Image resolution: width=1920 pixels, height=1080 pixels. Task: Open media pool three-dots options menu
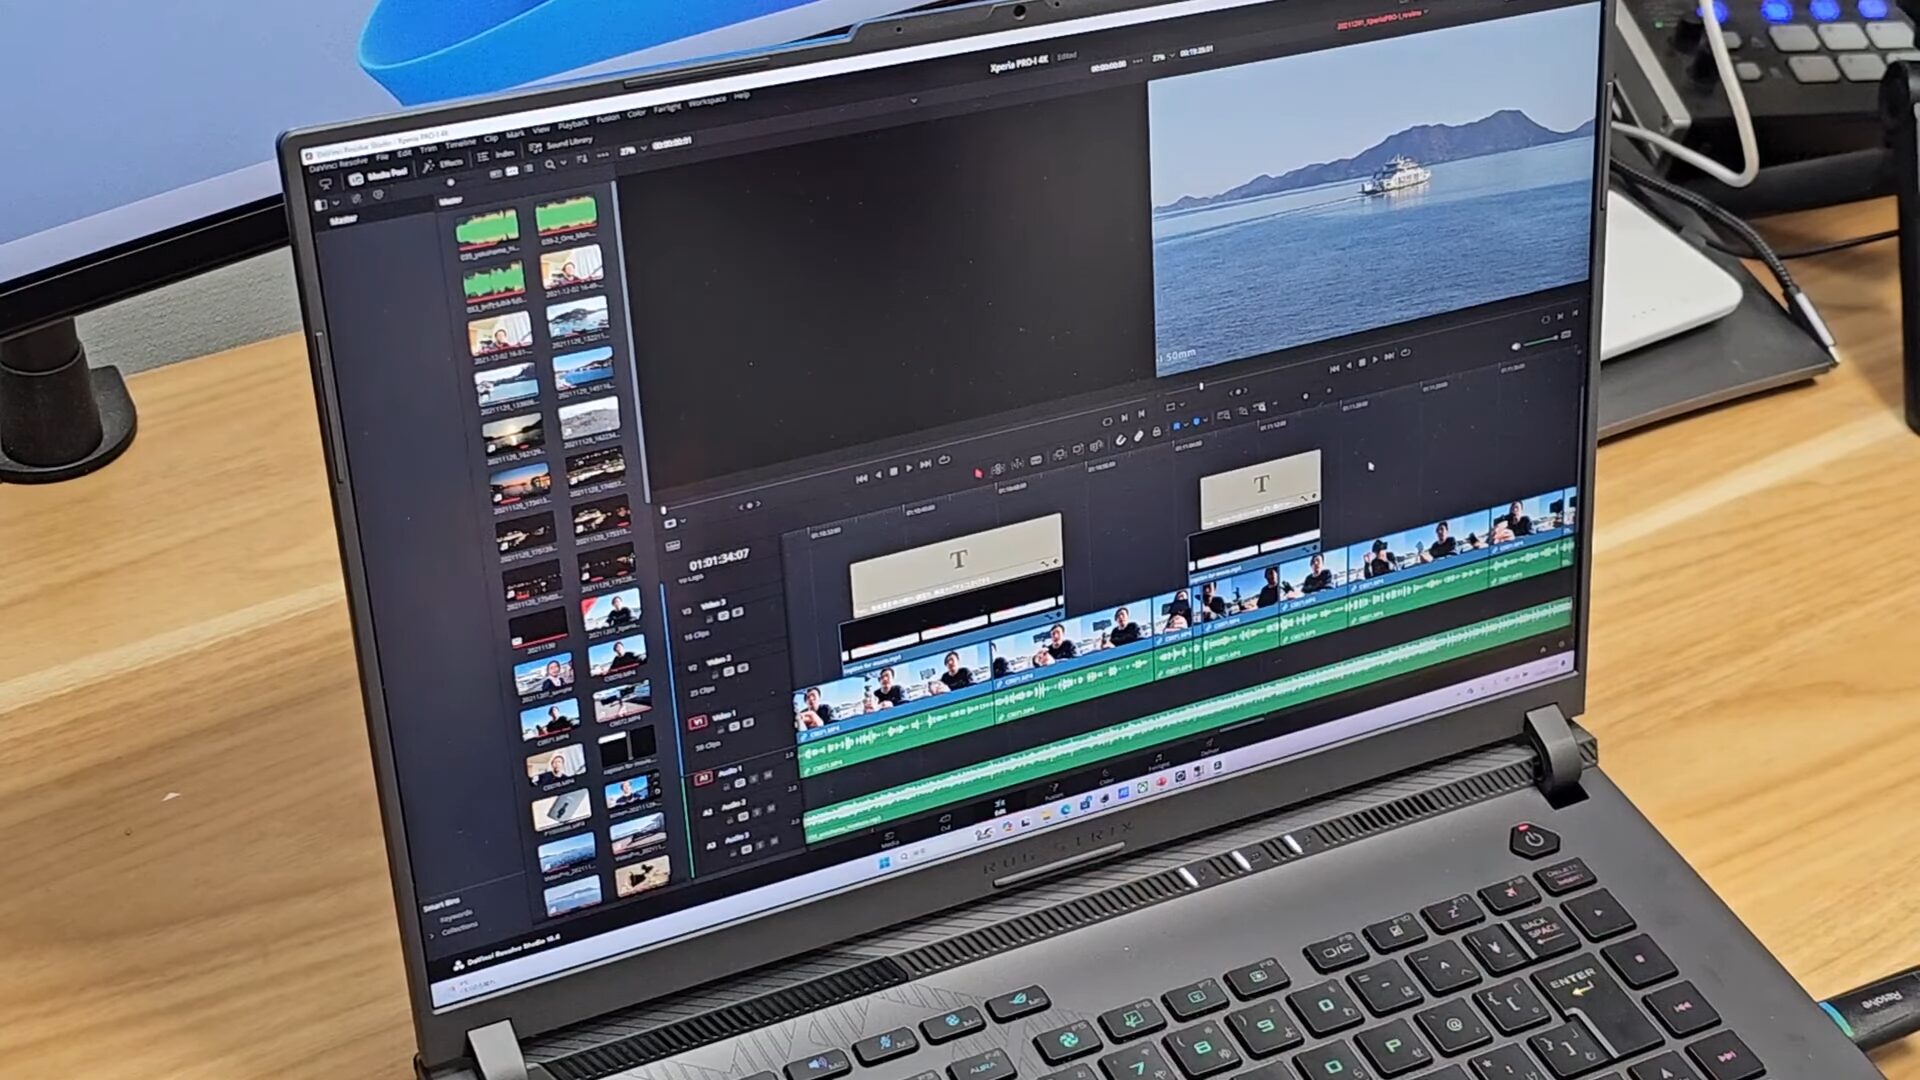(x=602, y=155)
